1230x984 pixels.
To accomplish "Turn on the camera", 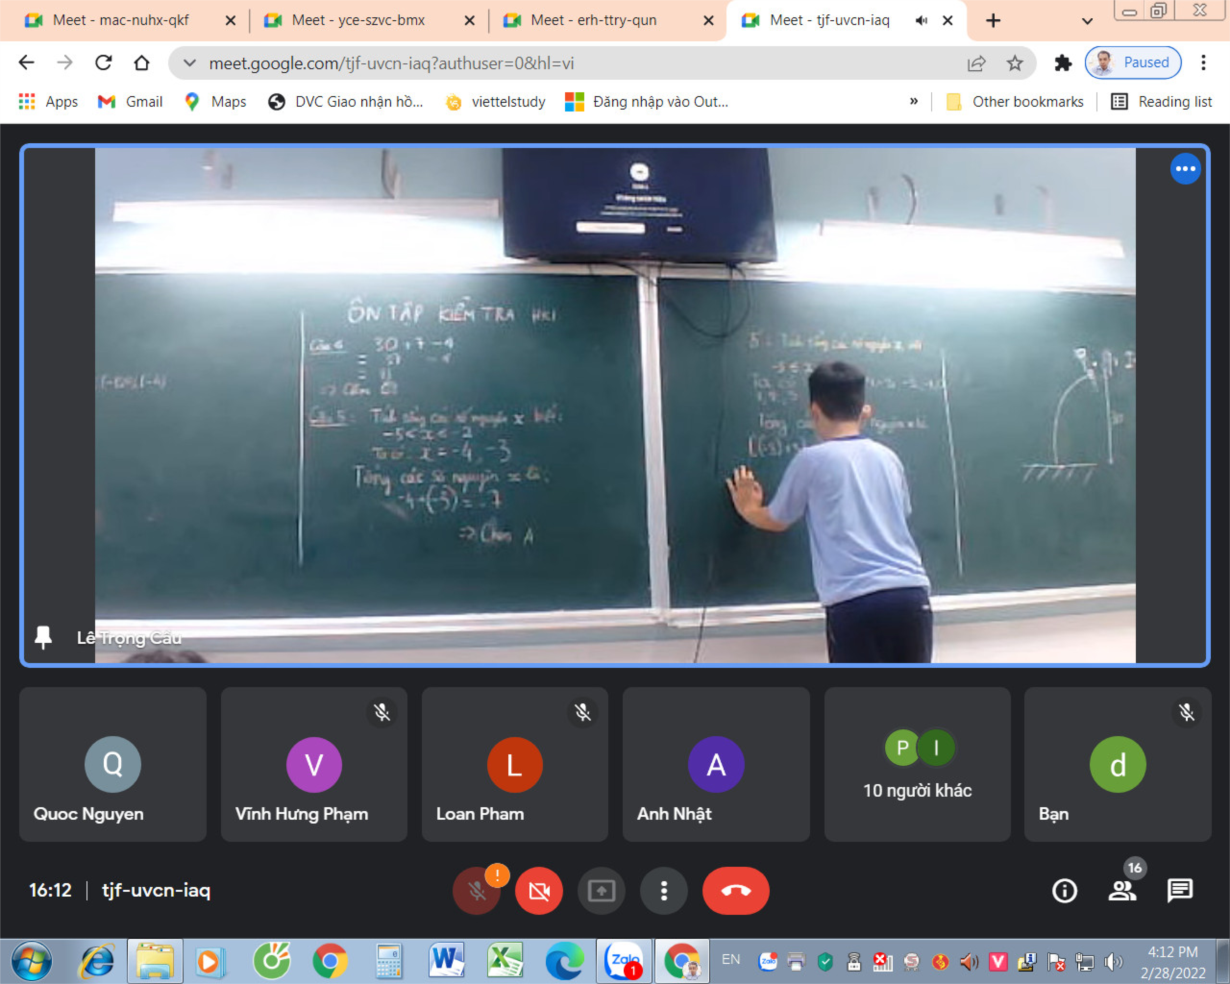I will click(539, 890).
